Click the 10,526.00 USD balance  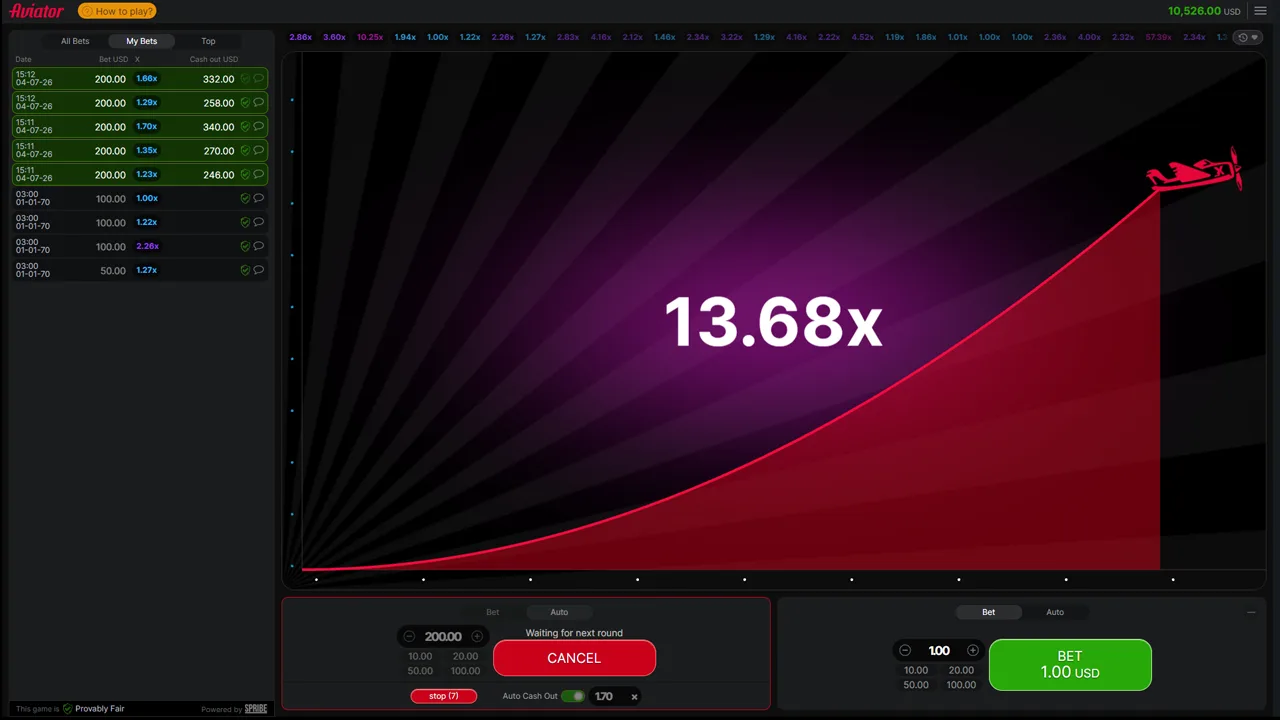[1204, 11]
